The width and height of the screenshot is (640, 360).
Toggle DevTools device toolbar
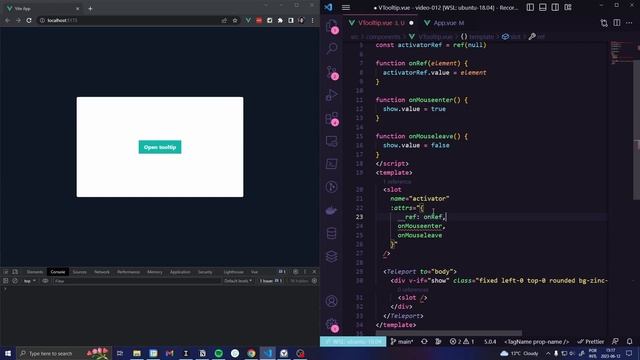tap(15, 272)
